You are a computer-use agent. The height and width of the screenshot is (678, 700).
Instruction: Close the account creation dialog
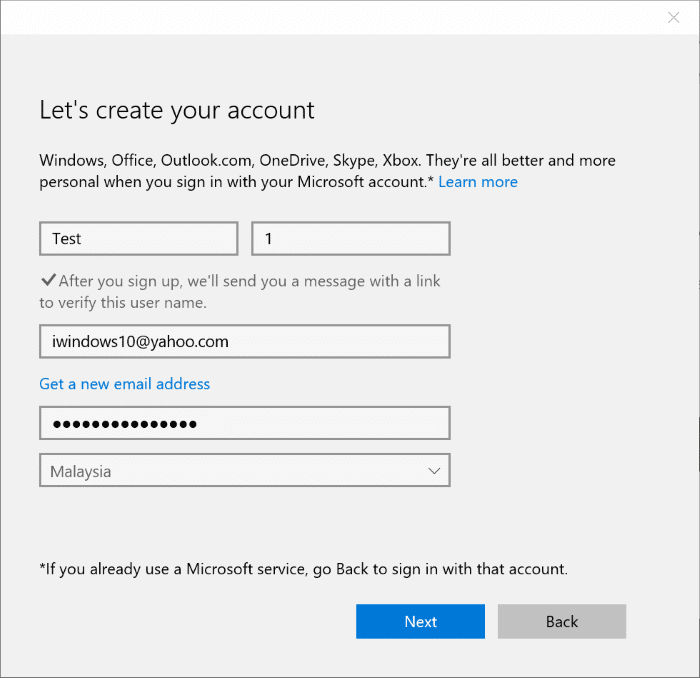(x=673, y=17)
